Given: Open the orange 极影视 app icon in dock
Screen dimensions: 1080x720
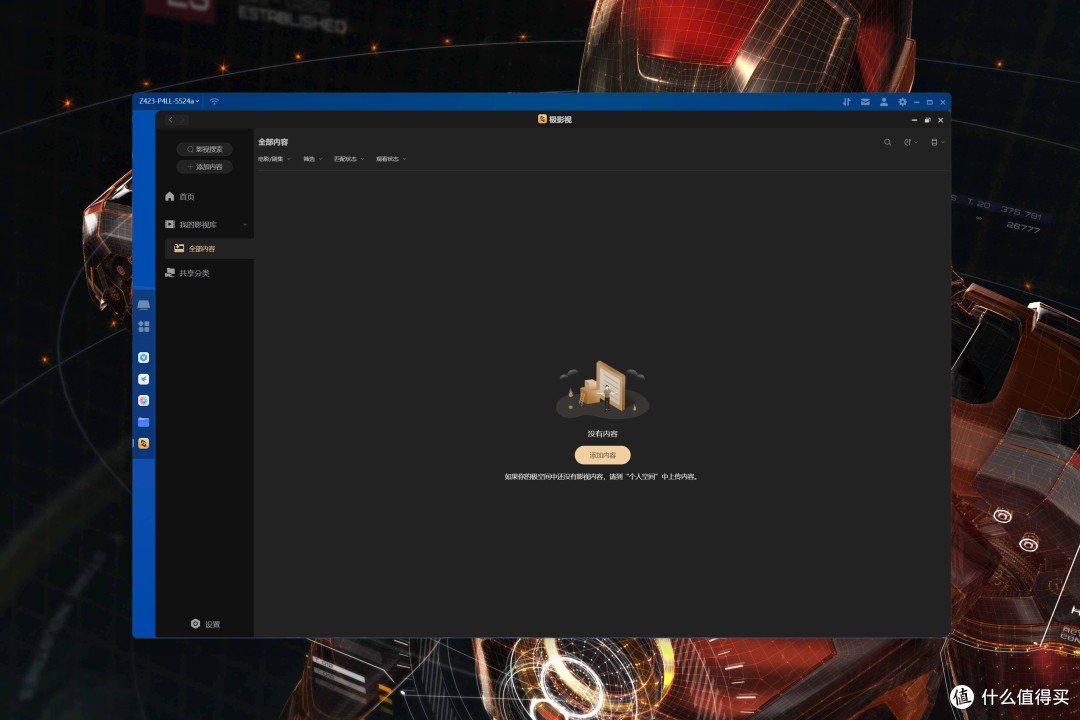Looking at the screenshot, I should pyautogui.click(x=143, y=444).
